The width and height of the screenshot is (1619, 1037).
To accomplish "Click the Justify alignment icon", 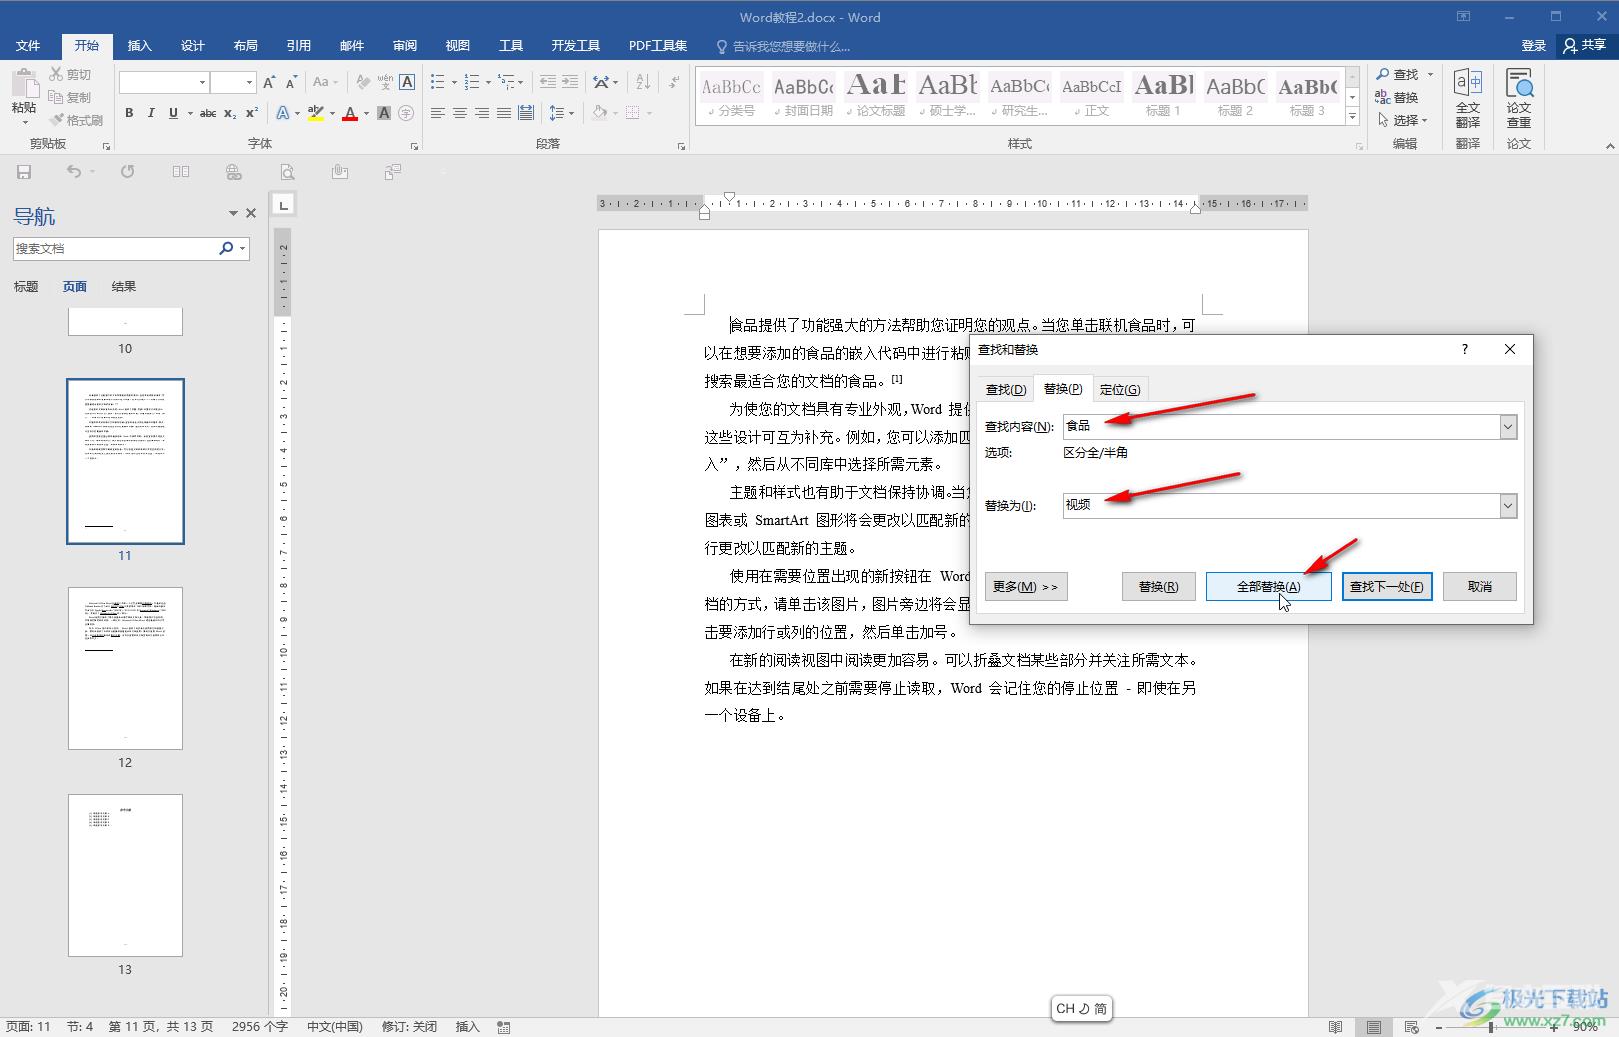I will (x=504, y=113).
